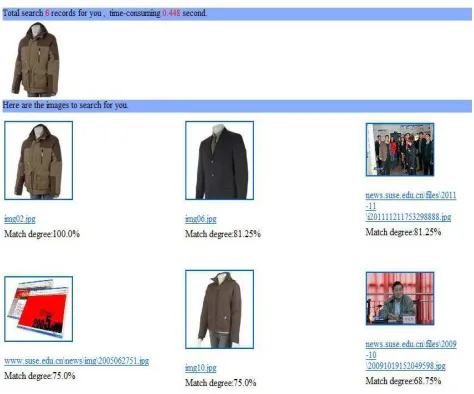Click 'Total search 6 records' header text
Screen dimensions: 474x394
[105, 13]
